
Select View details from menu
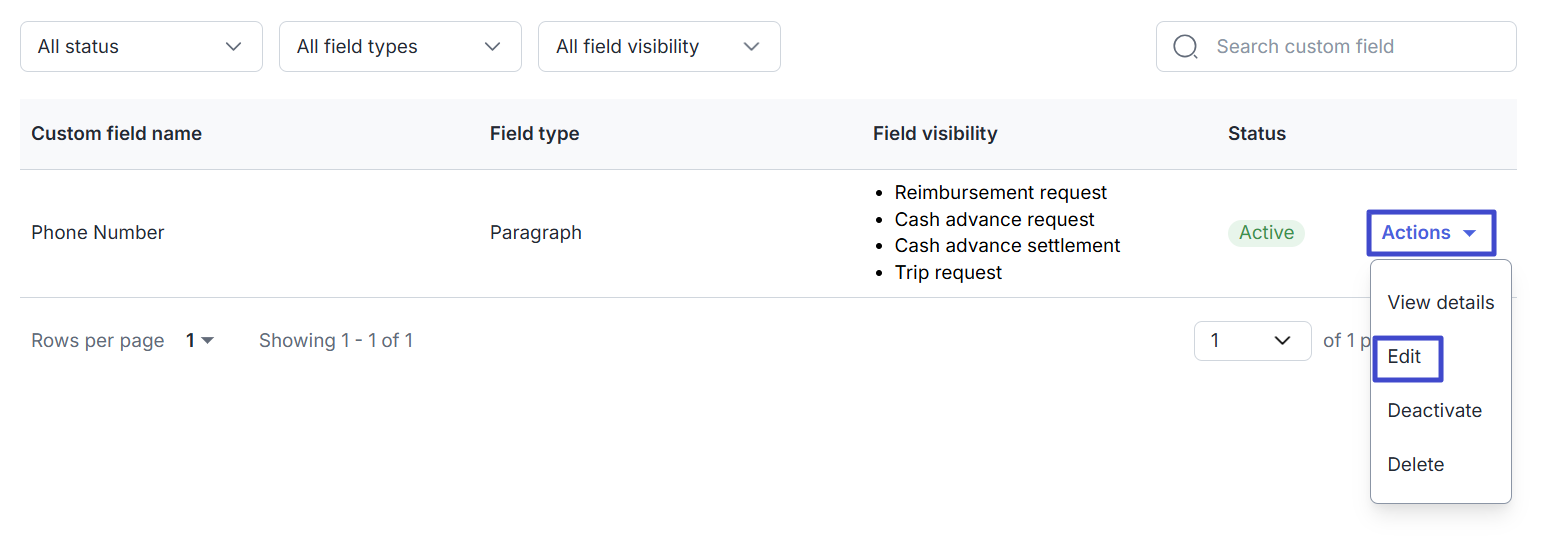[x=1440, y=303]
